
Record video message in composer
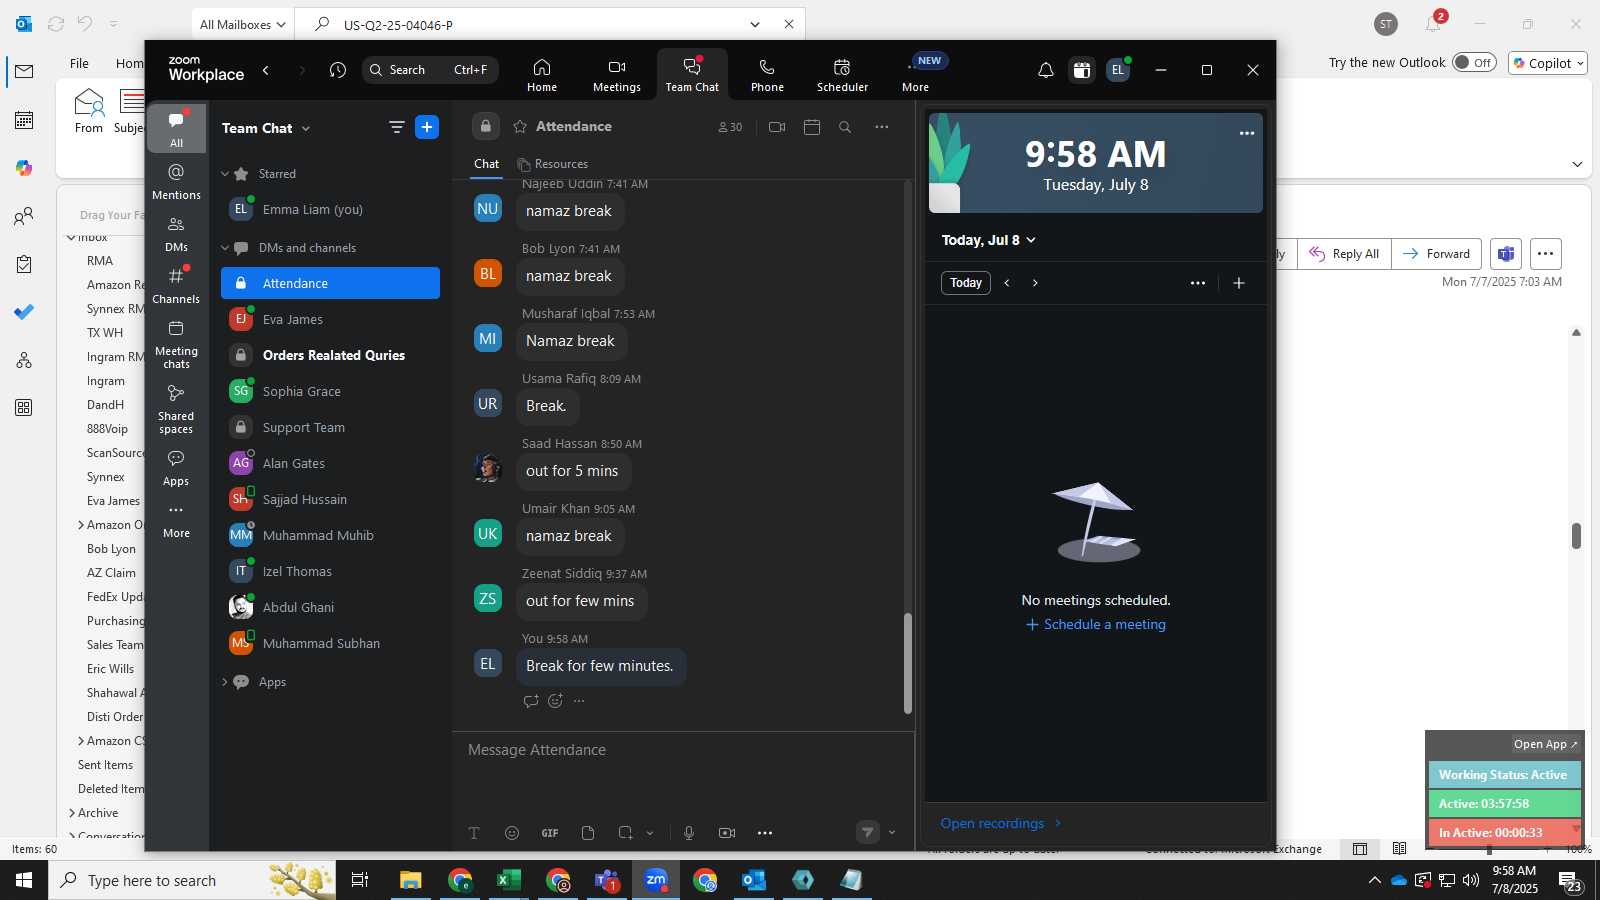click(727, 833)
